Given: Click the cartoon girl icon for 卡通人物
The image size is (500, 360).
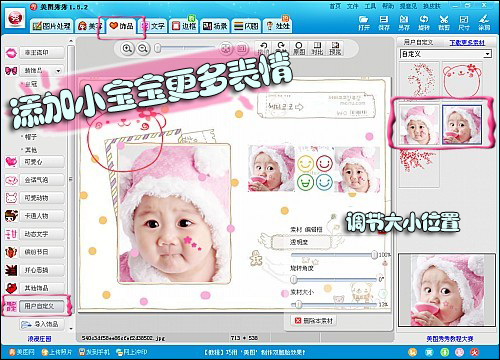Looking at the screenshot, I should (x=11, y=216).
